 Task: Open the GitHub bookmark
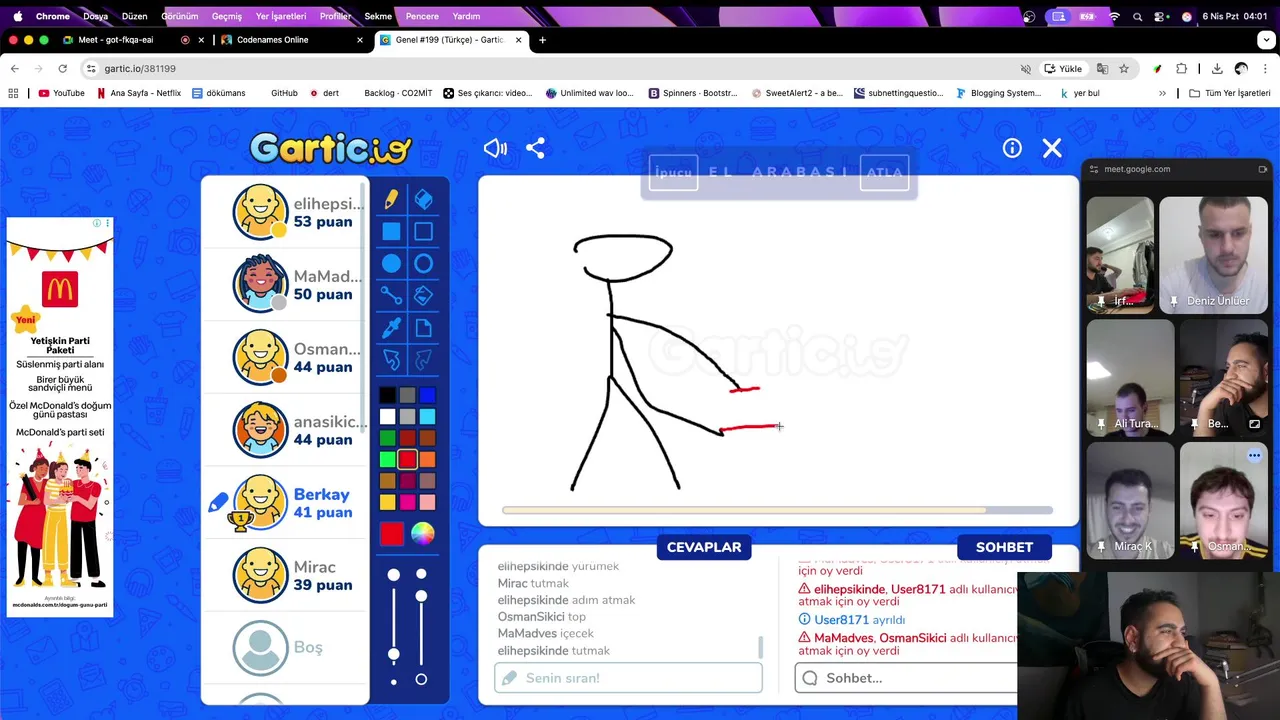(x=284, y=93)
